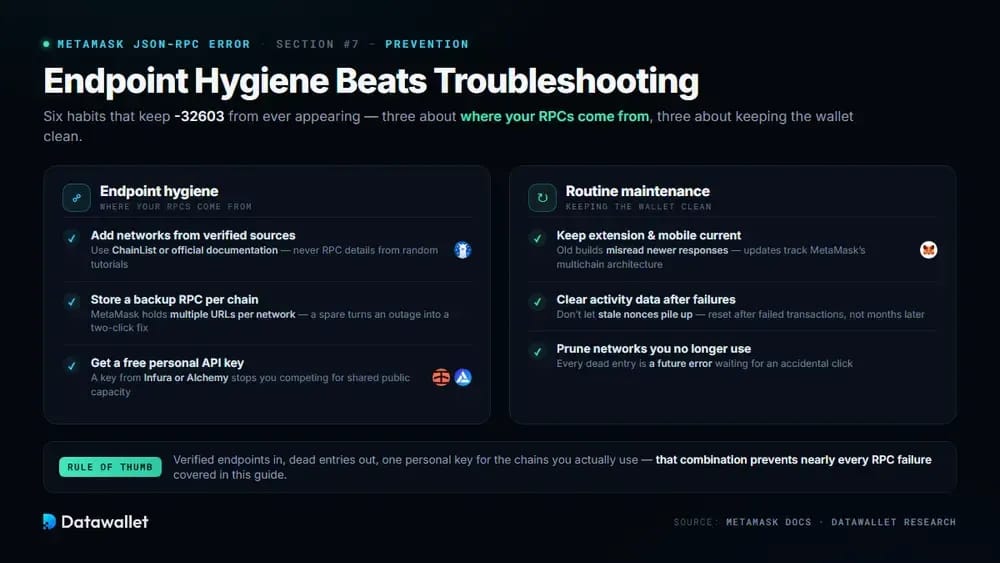This screenshot has width=1000, height=563.
Task: Click checkmark beside Get a free personal API key
Action: (x=71, y=365)
